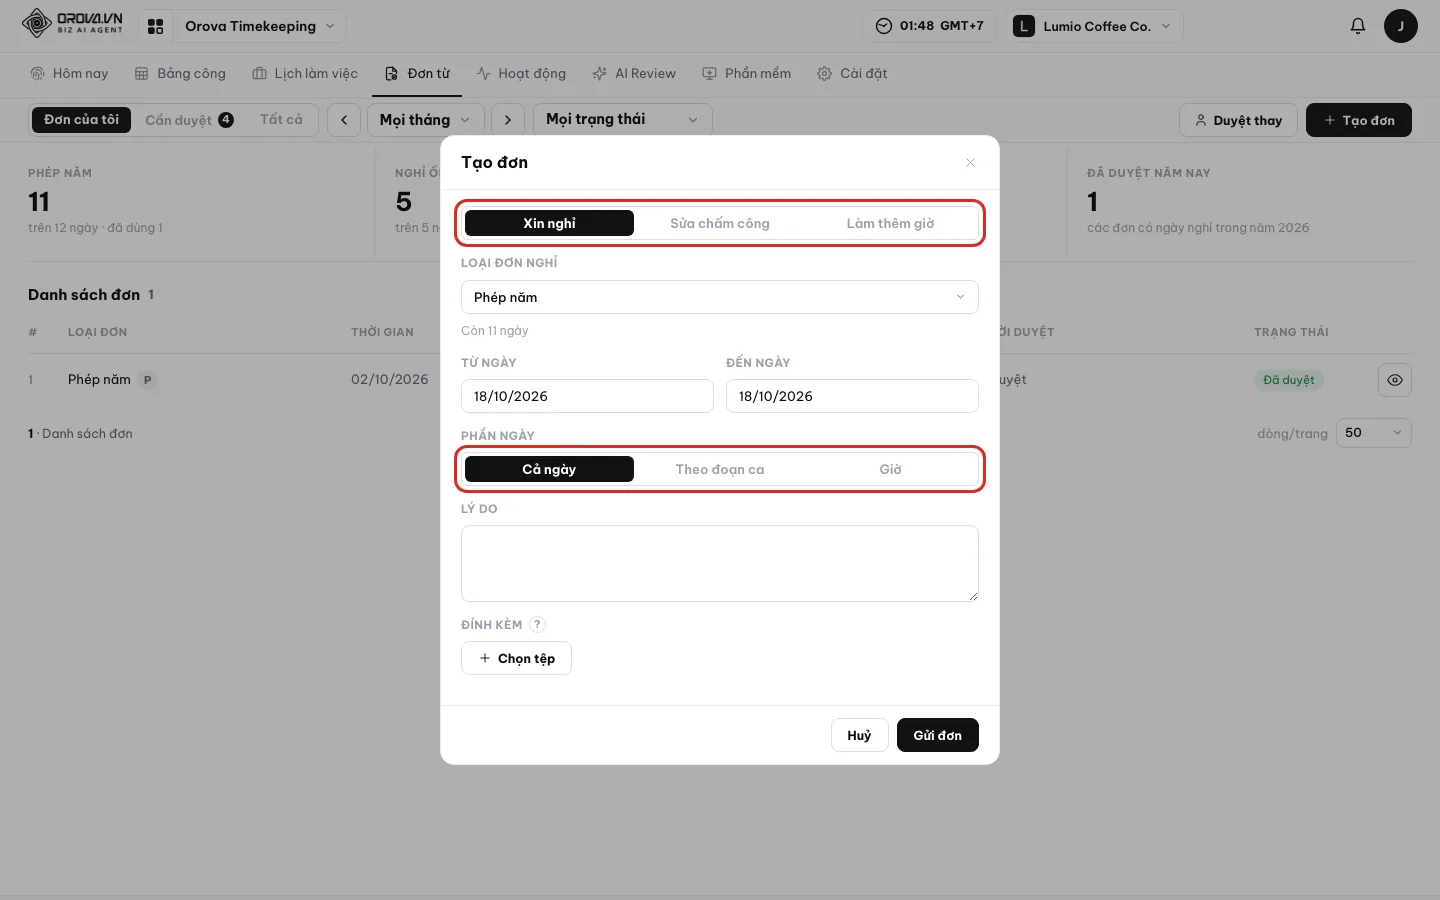Click the clock timezone indicator 01:48 GMT+7

(x=929, y=26)
